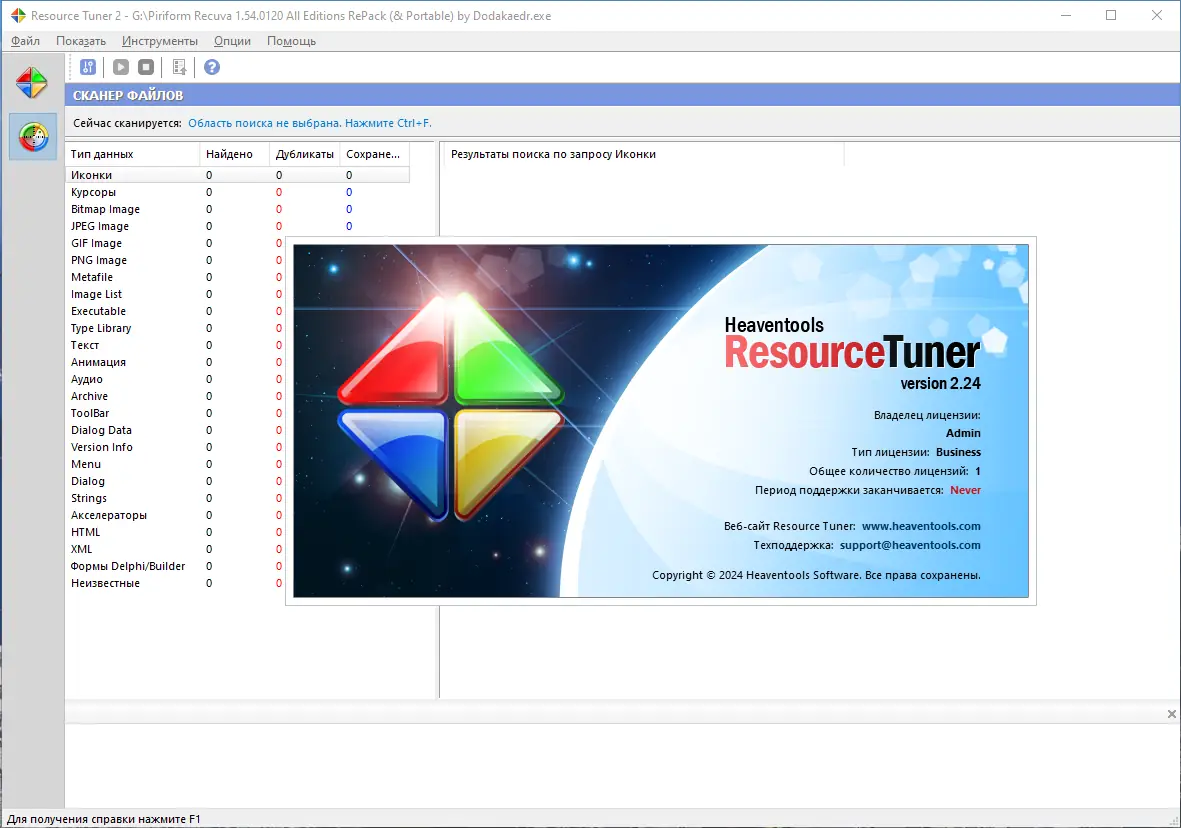Select the Menu row
The height and width of the screenshot is (828, 1181).
coord(175,464)
